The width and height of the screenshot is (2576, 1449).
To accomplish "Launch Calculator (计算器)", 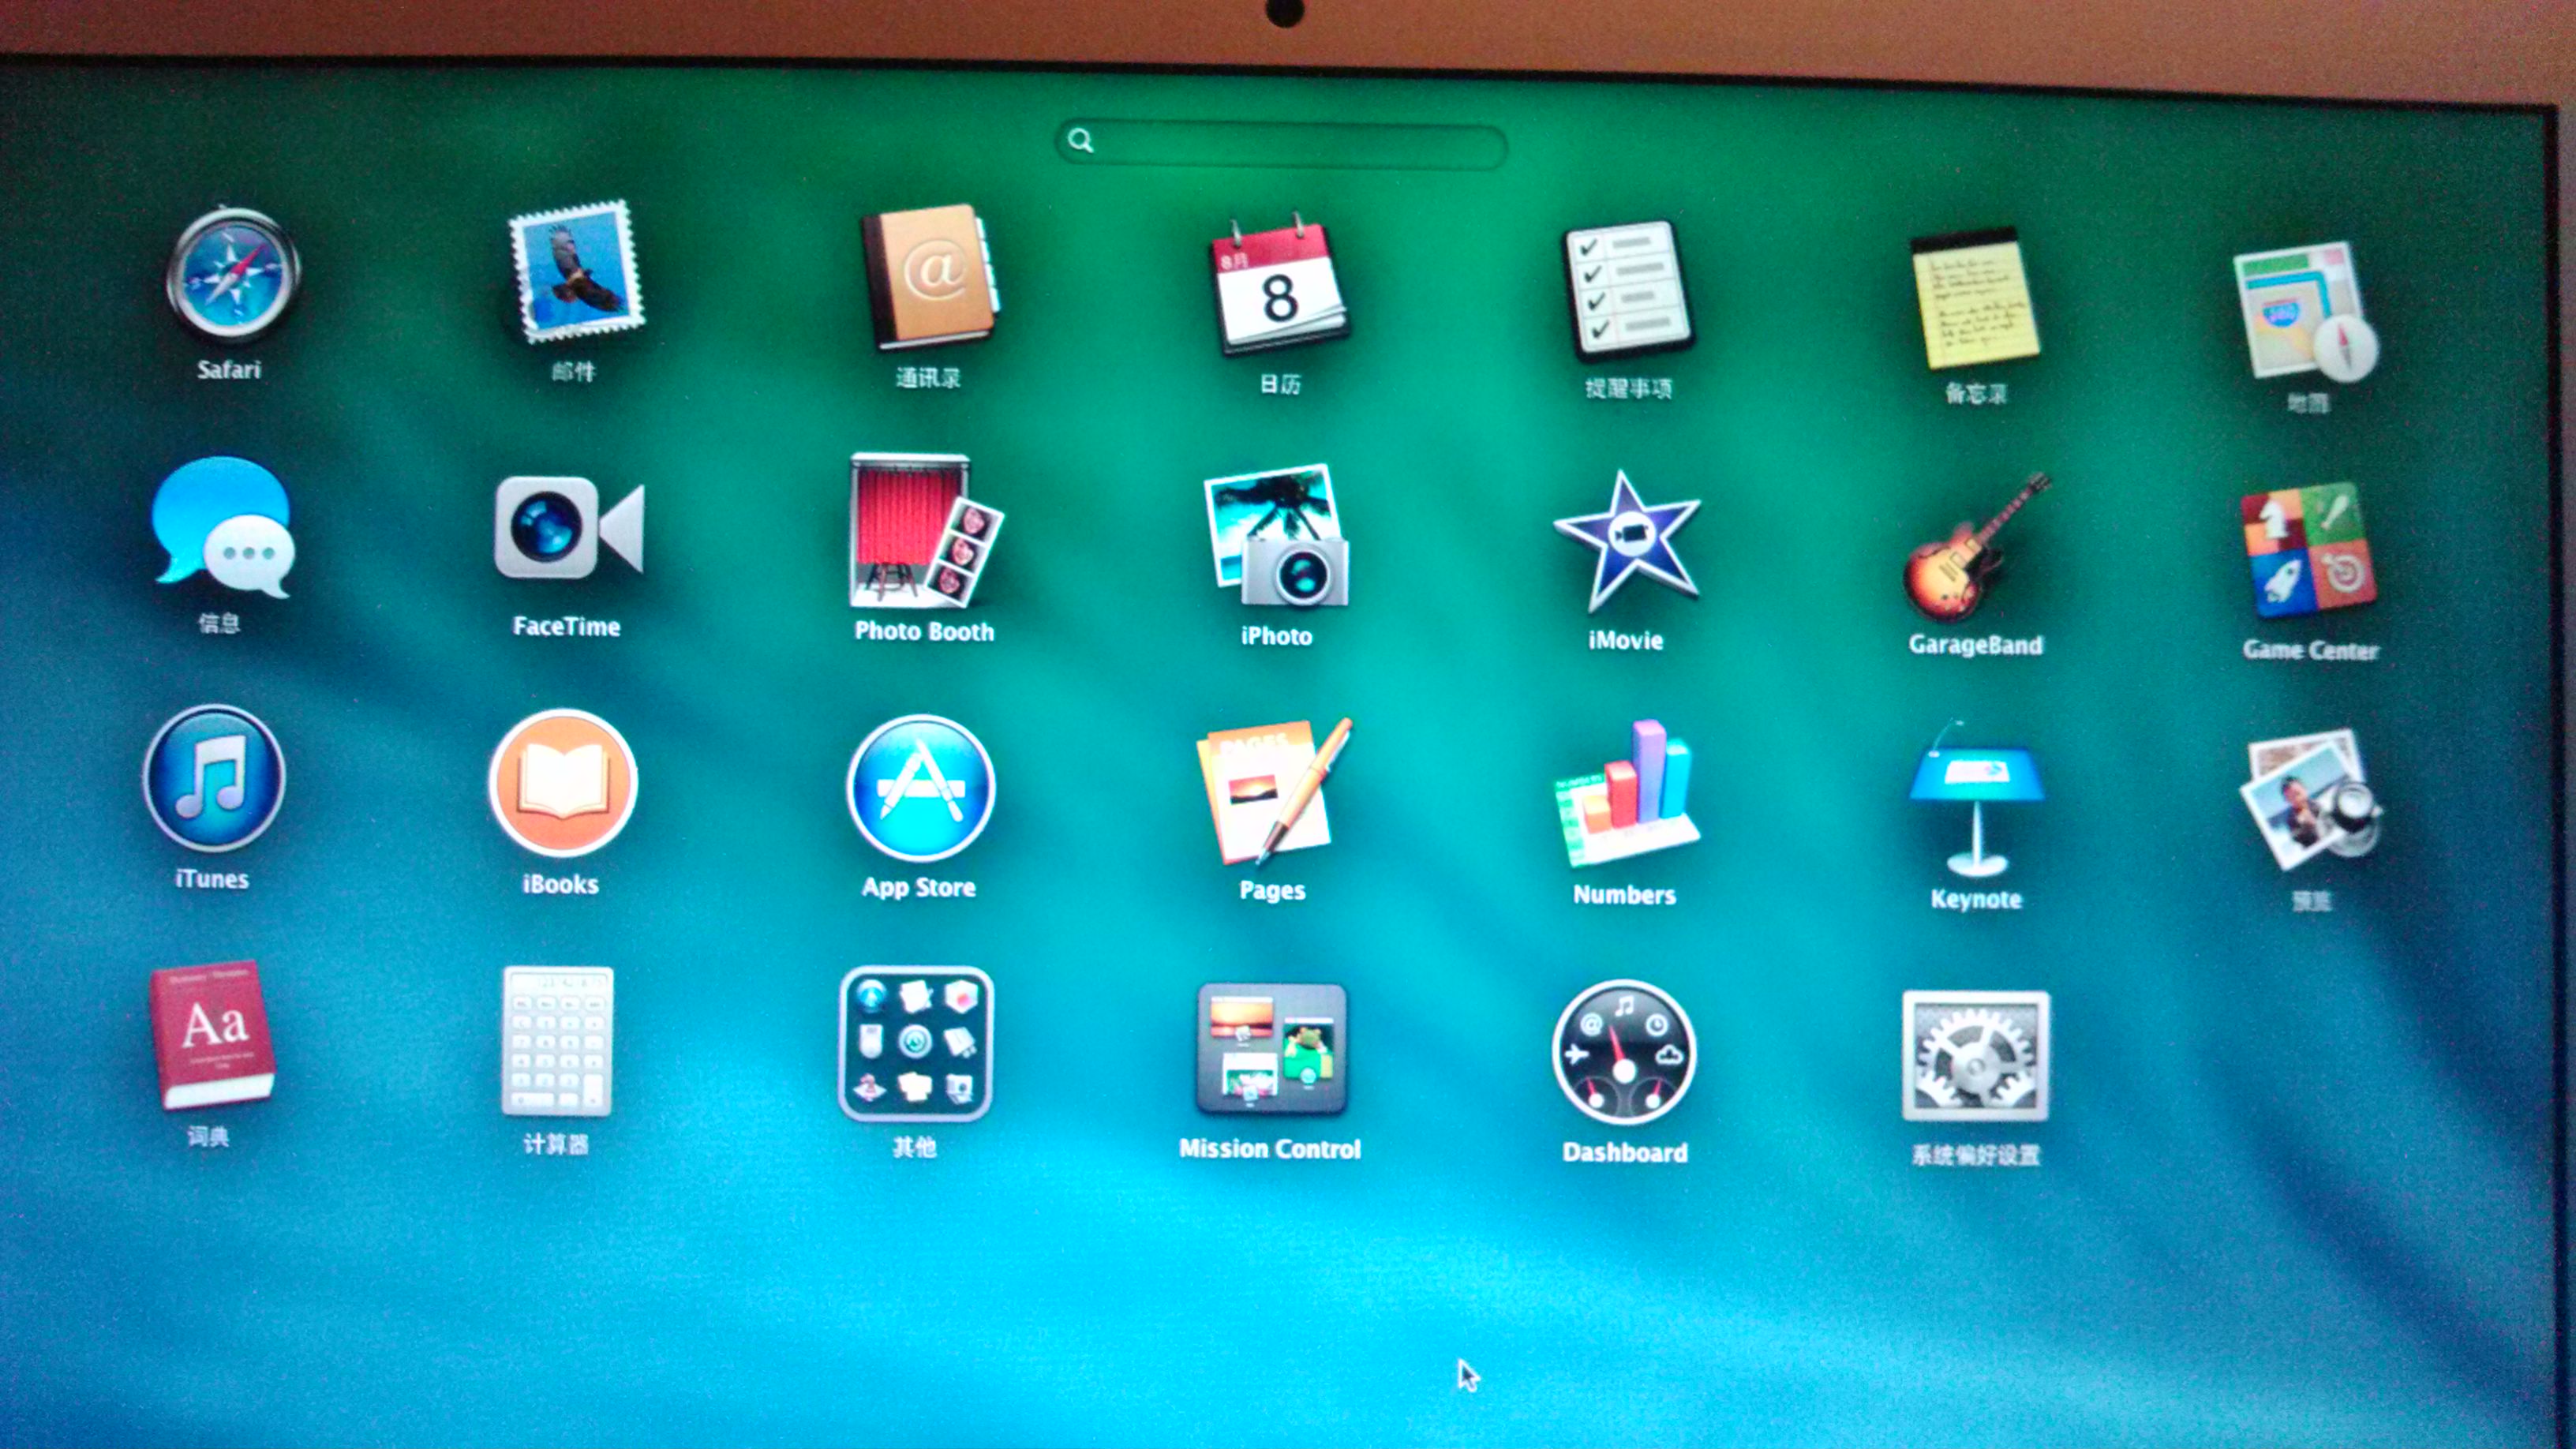I will [x=557, y=1041].
